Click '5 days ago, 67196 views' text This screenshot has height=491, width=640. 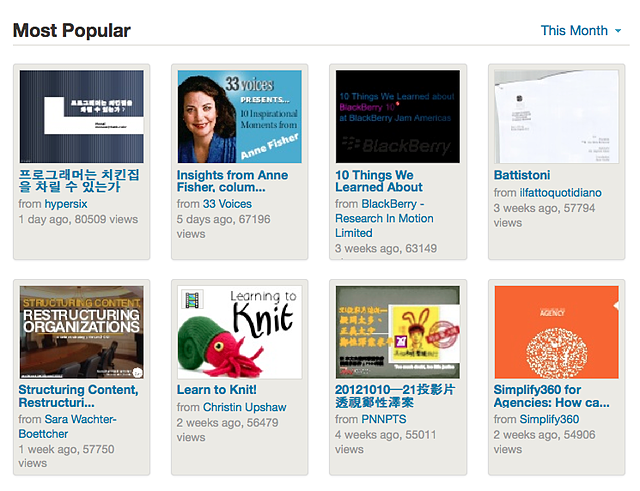(x=223, y=227)
